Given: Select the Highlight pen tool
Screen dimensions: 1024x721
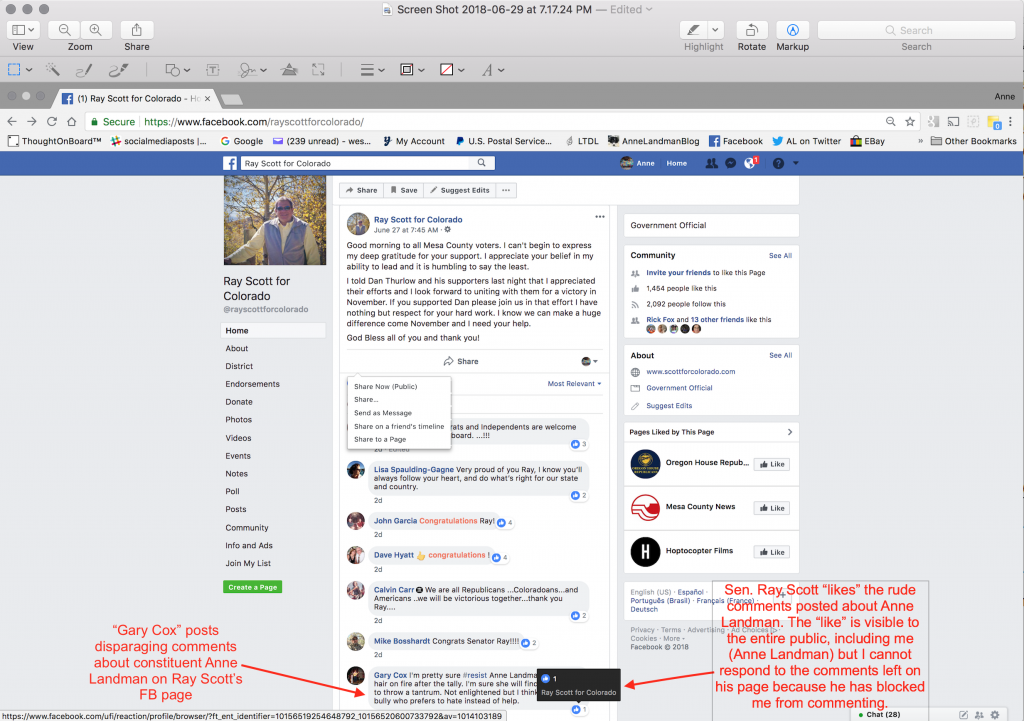Looking at the screenshot, I should pos(694,30).
